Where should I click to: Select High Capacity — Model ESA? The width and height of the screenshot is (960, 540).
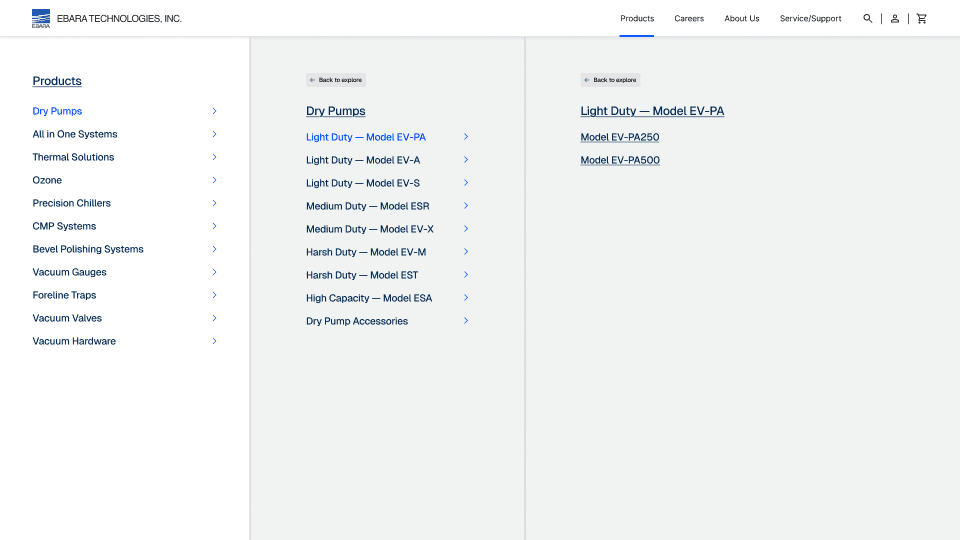[369, 298]
